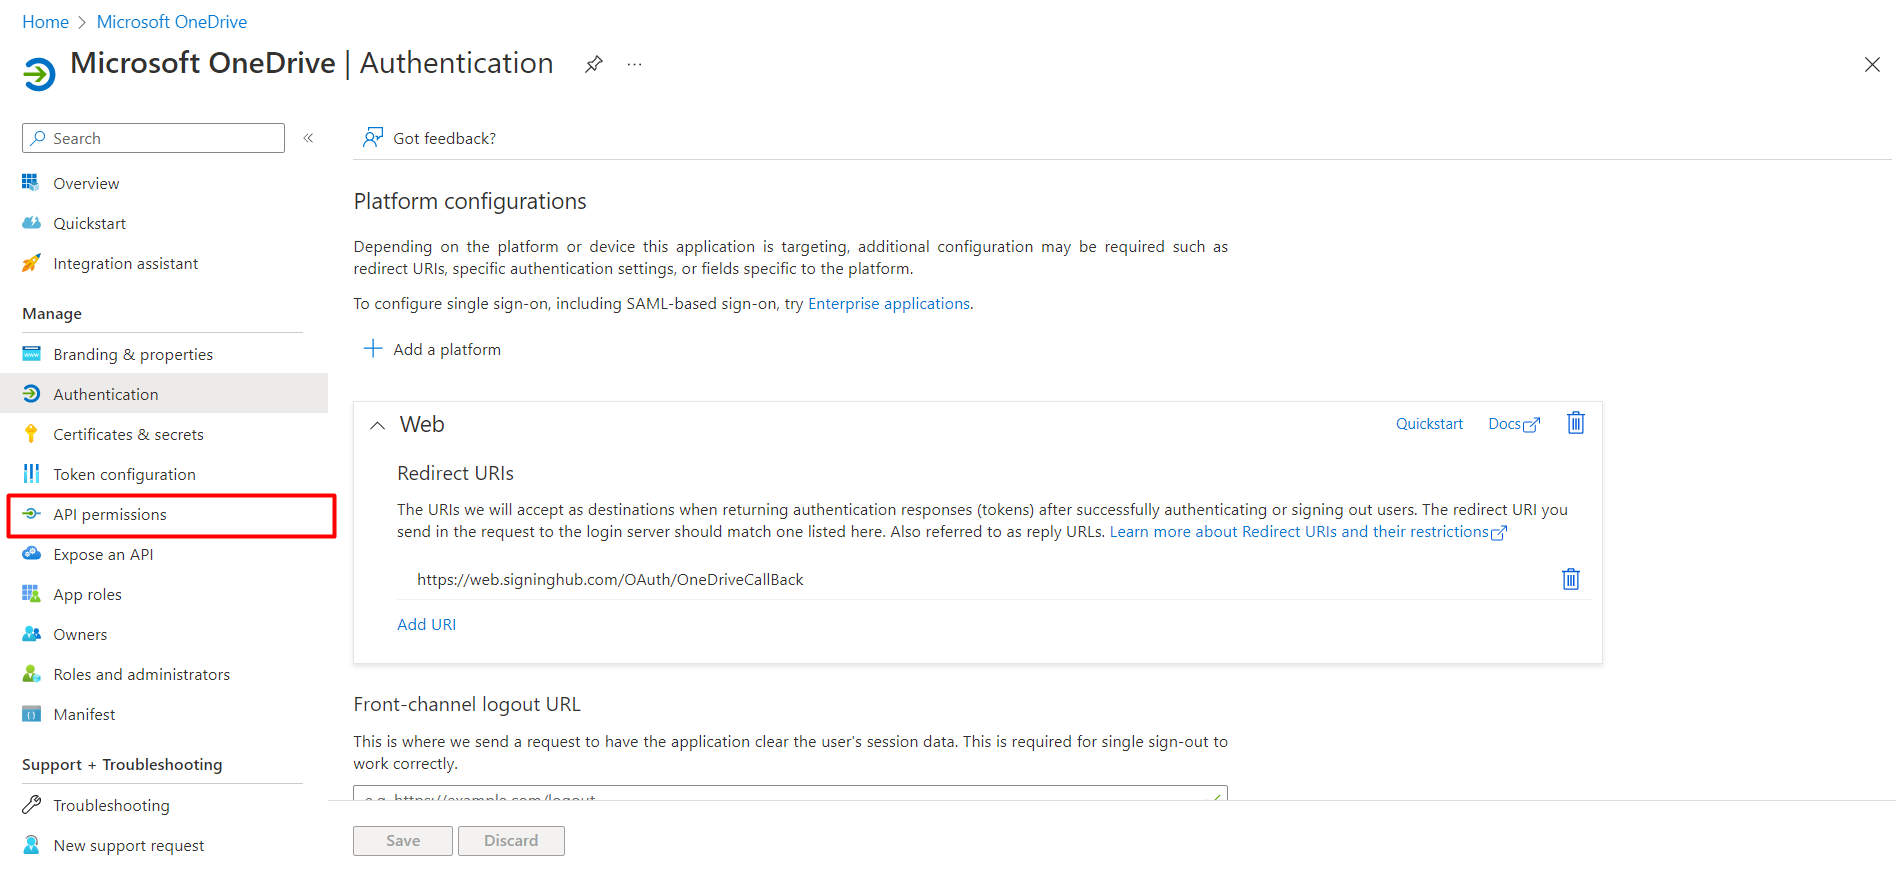Click the Microsoft OneDrive app logo icon
The height and width of the screenshot is (876, 1896).
[39, 74]
